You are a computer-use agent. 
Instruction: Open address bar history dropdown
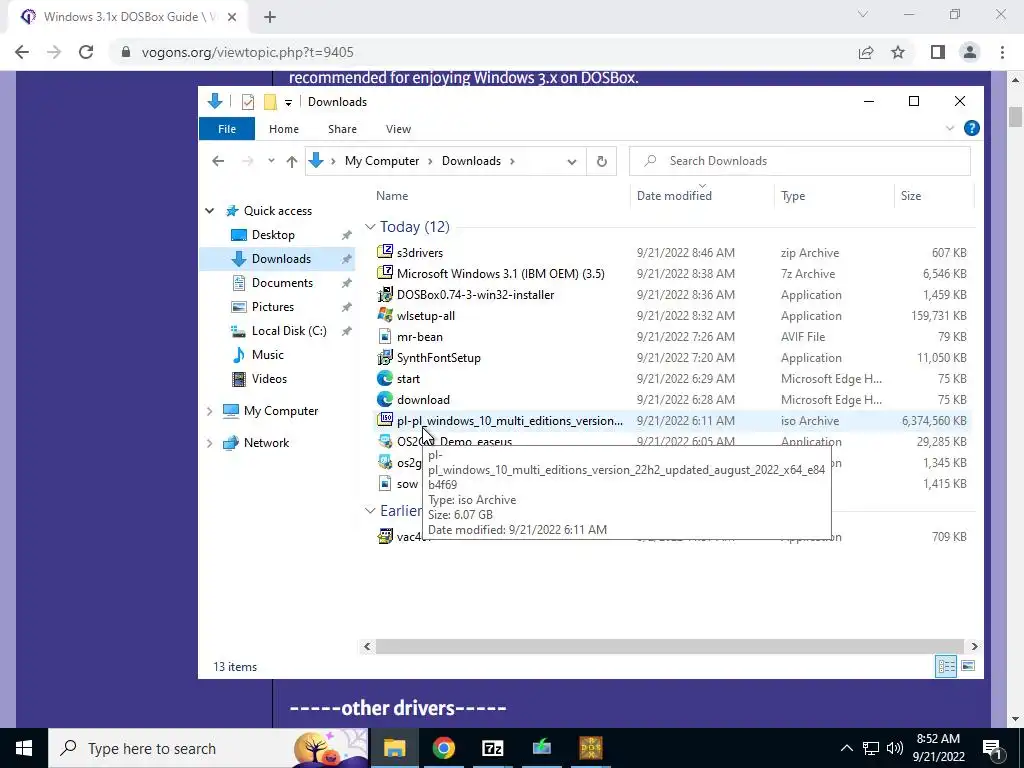(x=571, y=161)
